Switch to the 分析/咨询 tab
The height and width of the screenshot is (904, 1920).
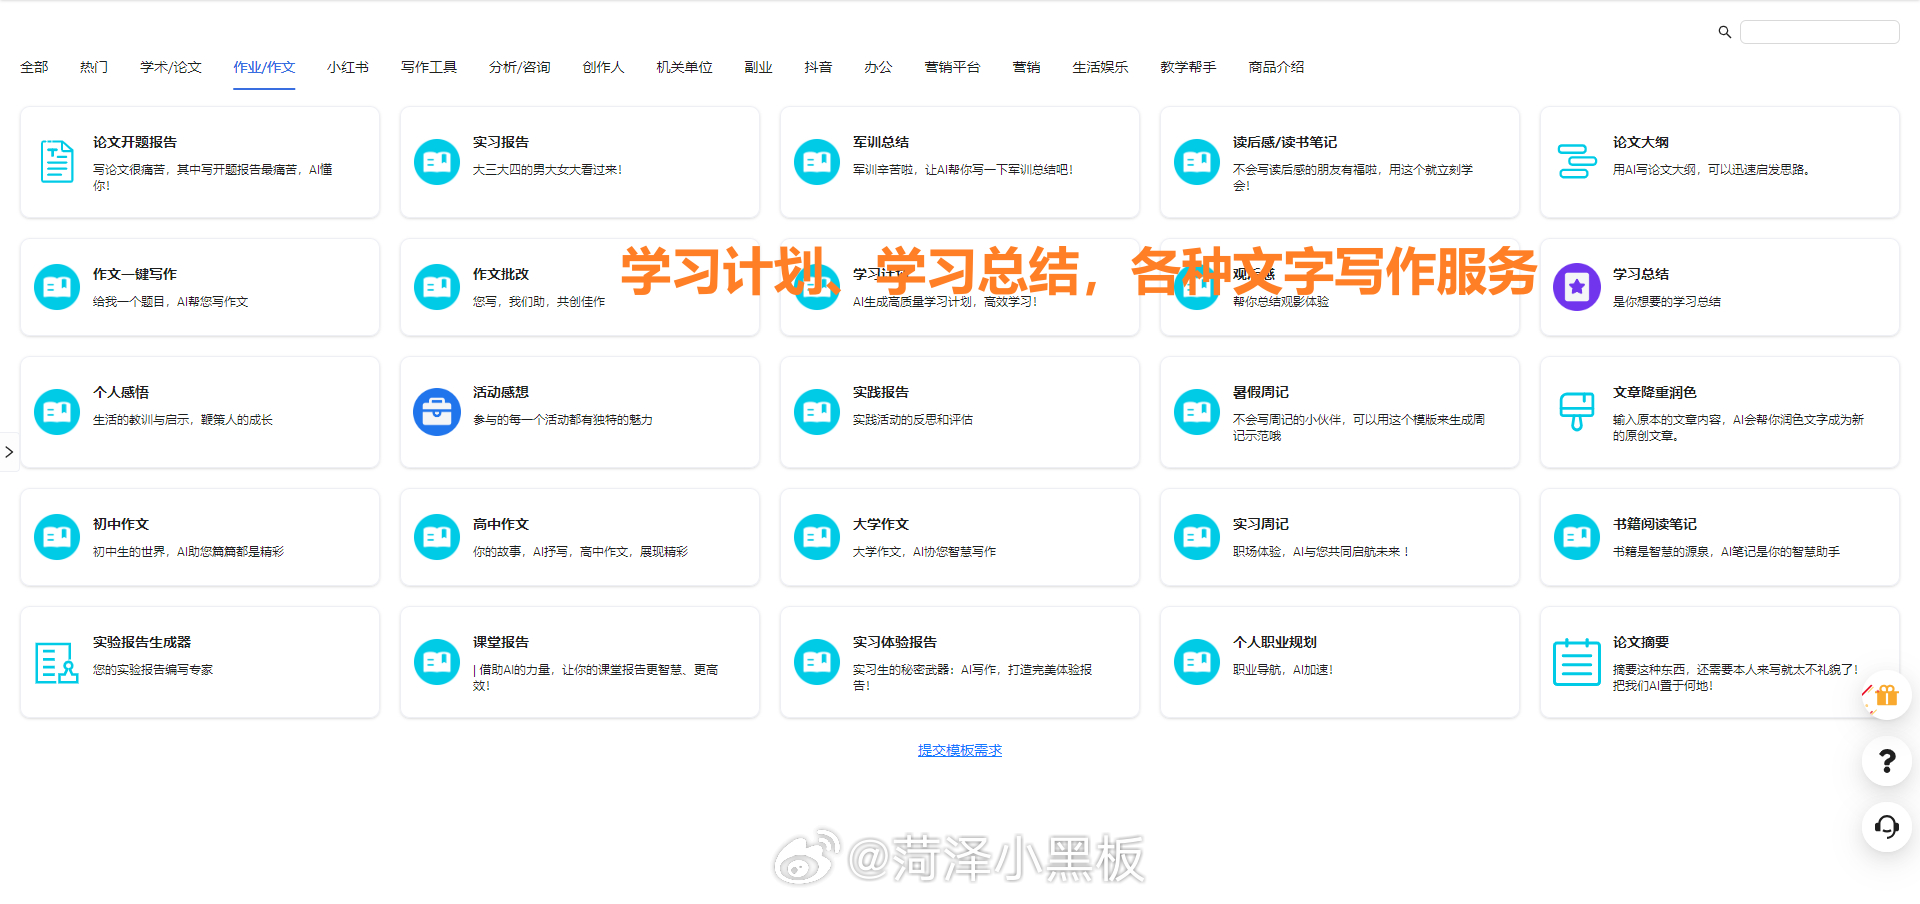point(520,67)
